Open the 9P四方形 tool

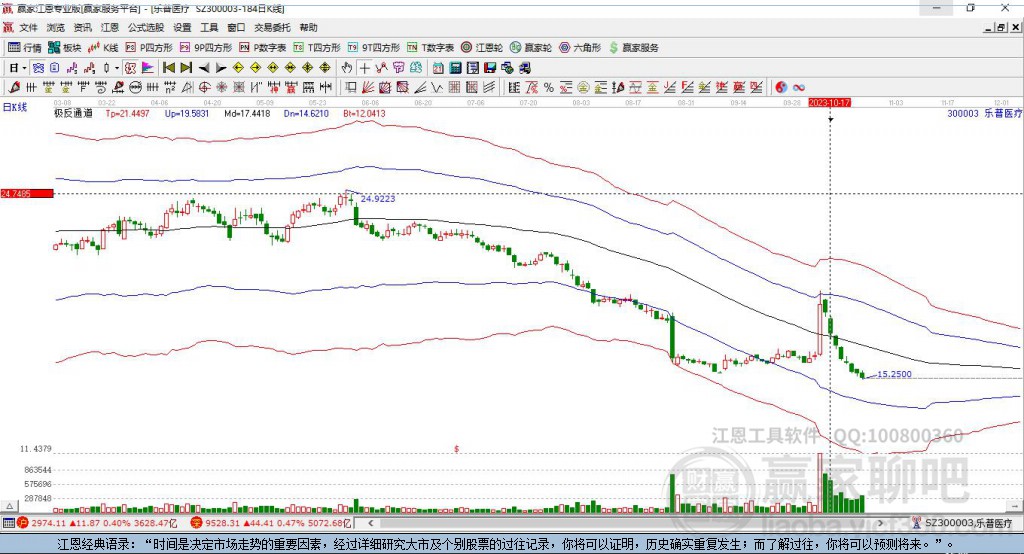click(206, 48)
